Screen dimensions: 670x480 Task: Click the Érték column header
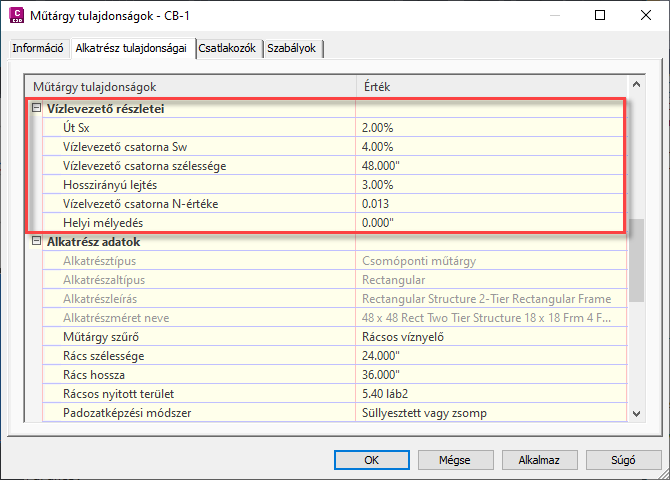490,87
